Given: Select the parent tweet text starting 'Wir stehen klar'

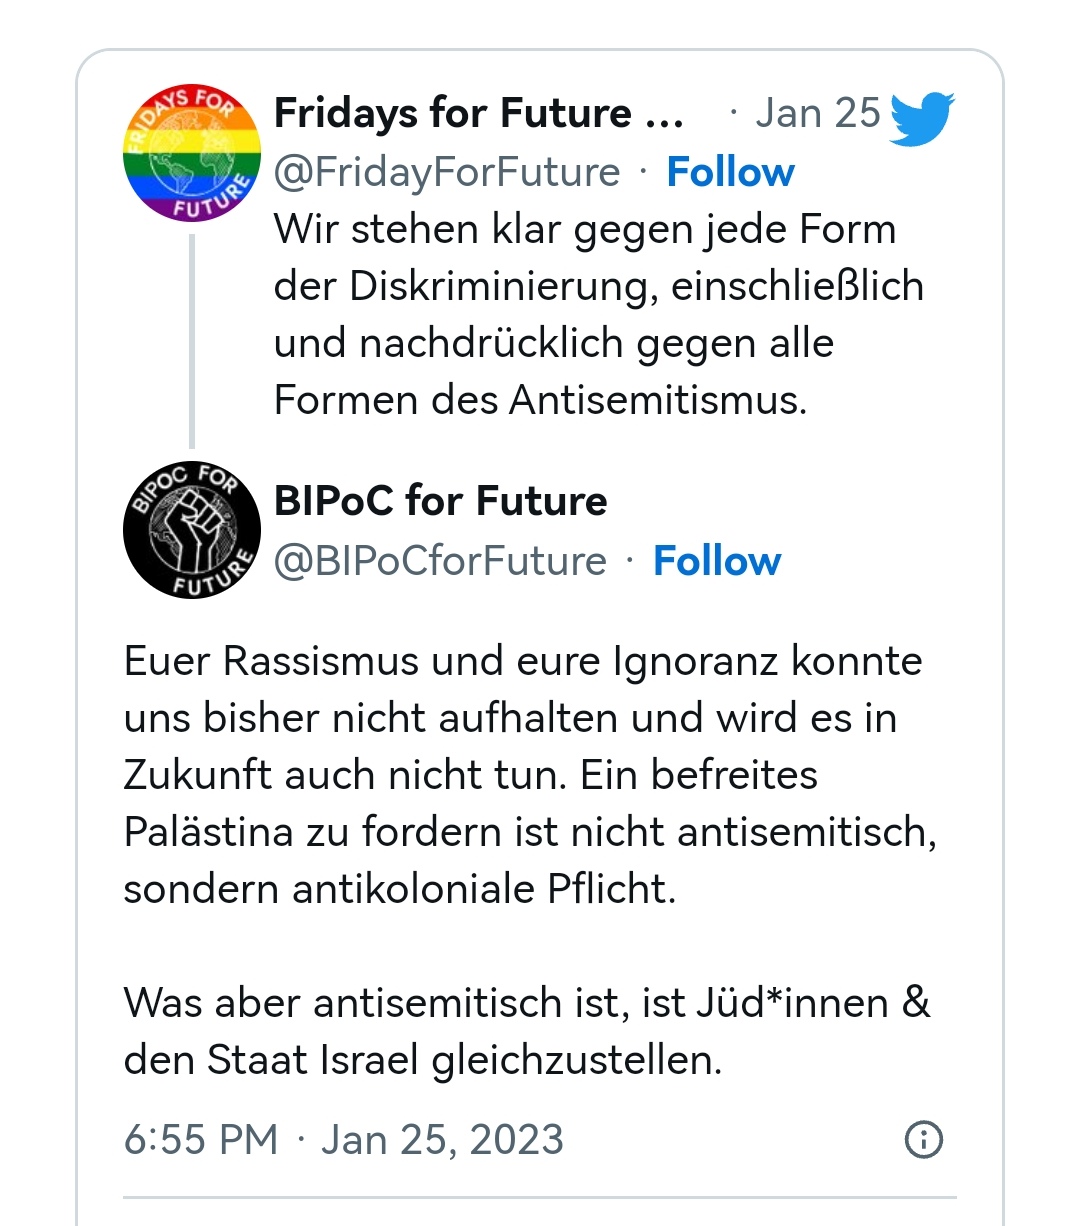Looking at the screenshot, I should pos(599,314).
